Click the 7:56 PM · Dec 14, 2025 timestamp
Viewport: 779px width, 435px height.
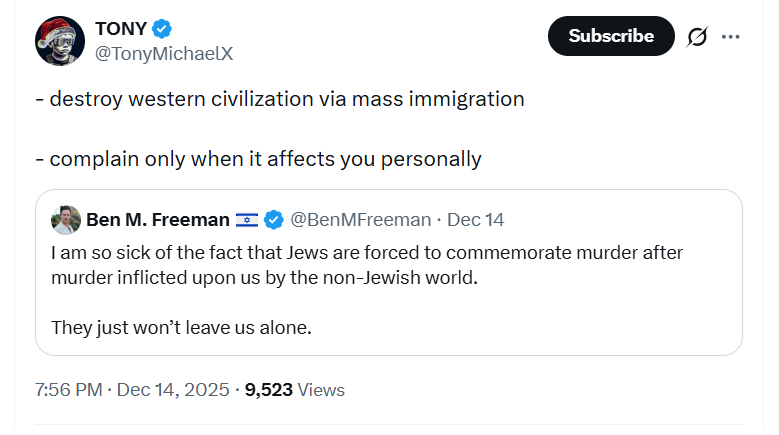(131, 389)
